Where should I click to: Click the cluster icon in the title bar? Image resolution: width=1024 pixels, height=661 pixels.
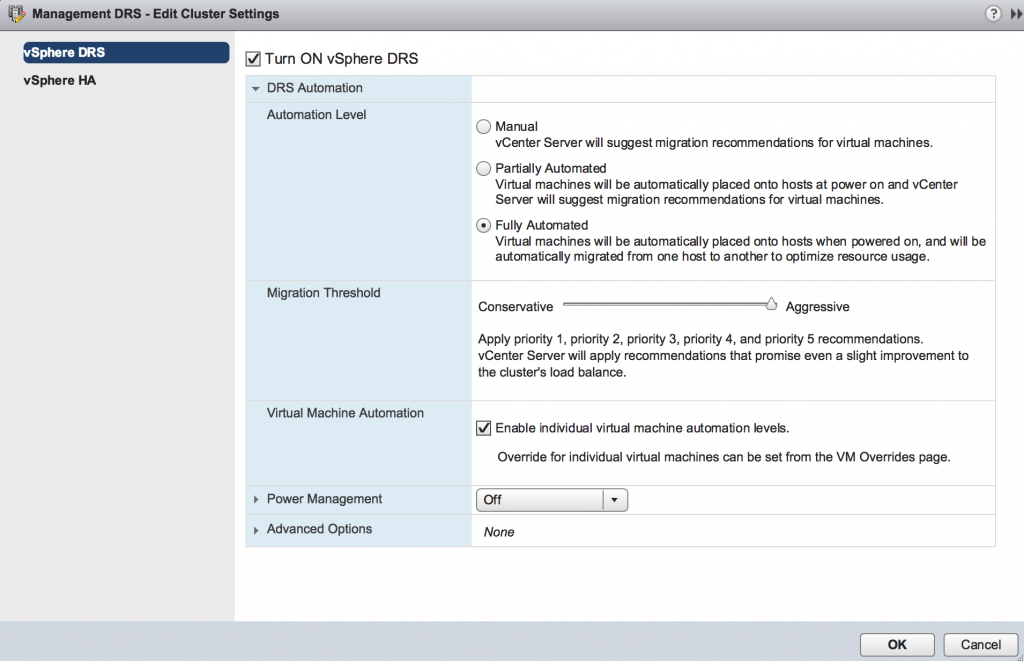(16, 14)
